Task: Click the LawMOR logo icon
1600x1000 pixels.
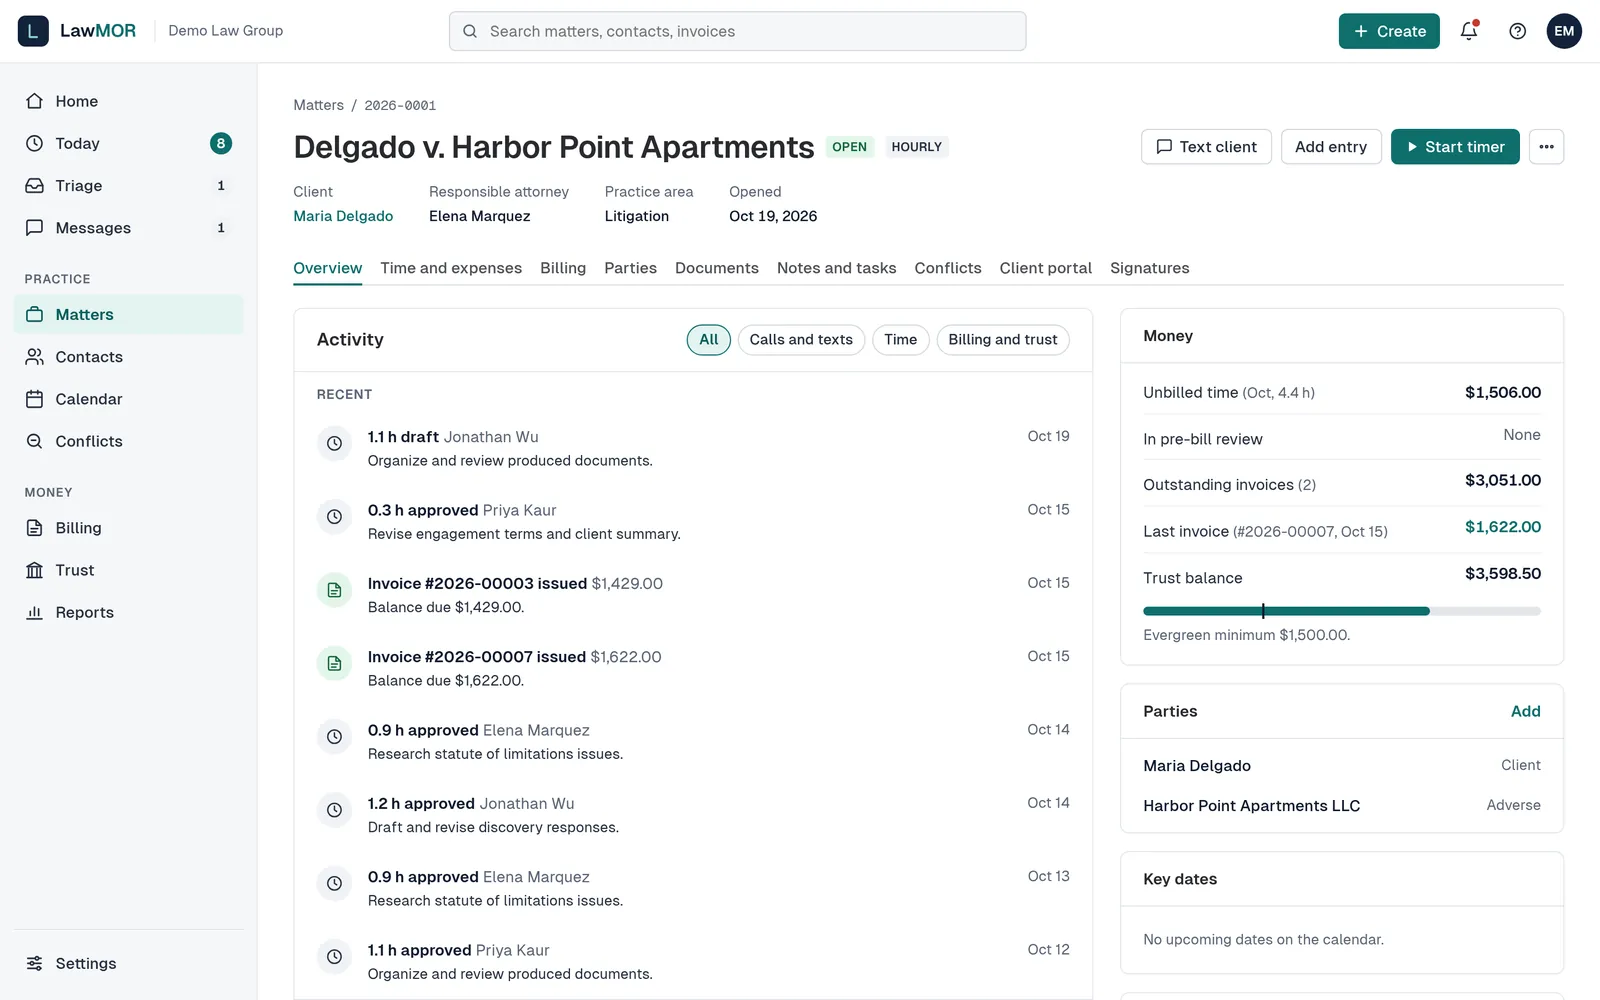Action: 33,31
